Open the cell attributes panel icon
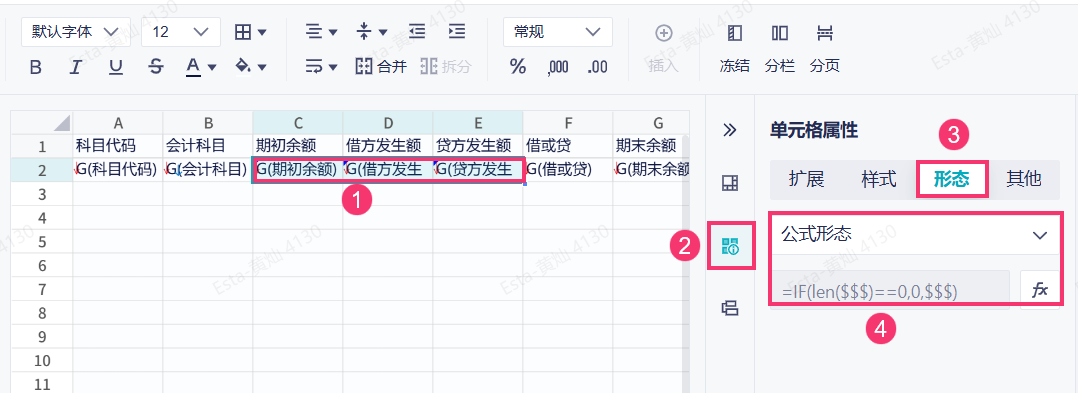The width and height of the screenshot is (1080, 393). 729,245
